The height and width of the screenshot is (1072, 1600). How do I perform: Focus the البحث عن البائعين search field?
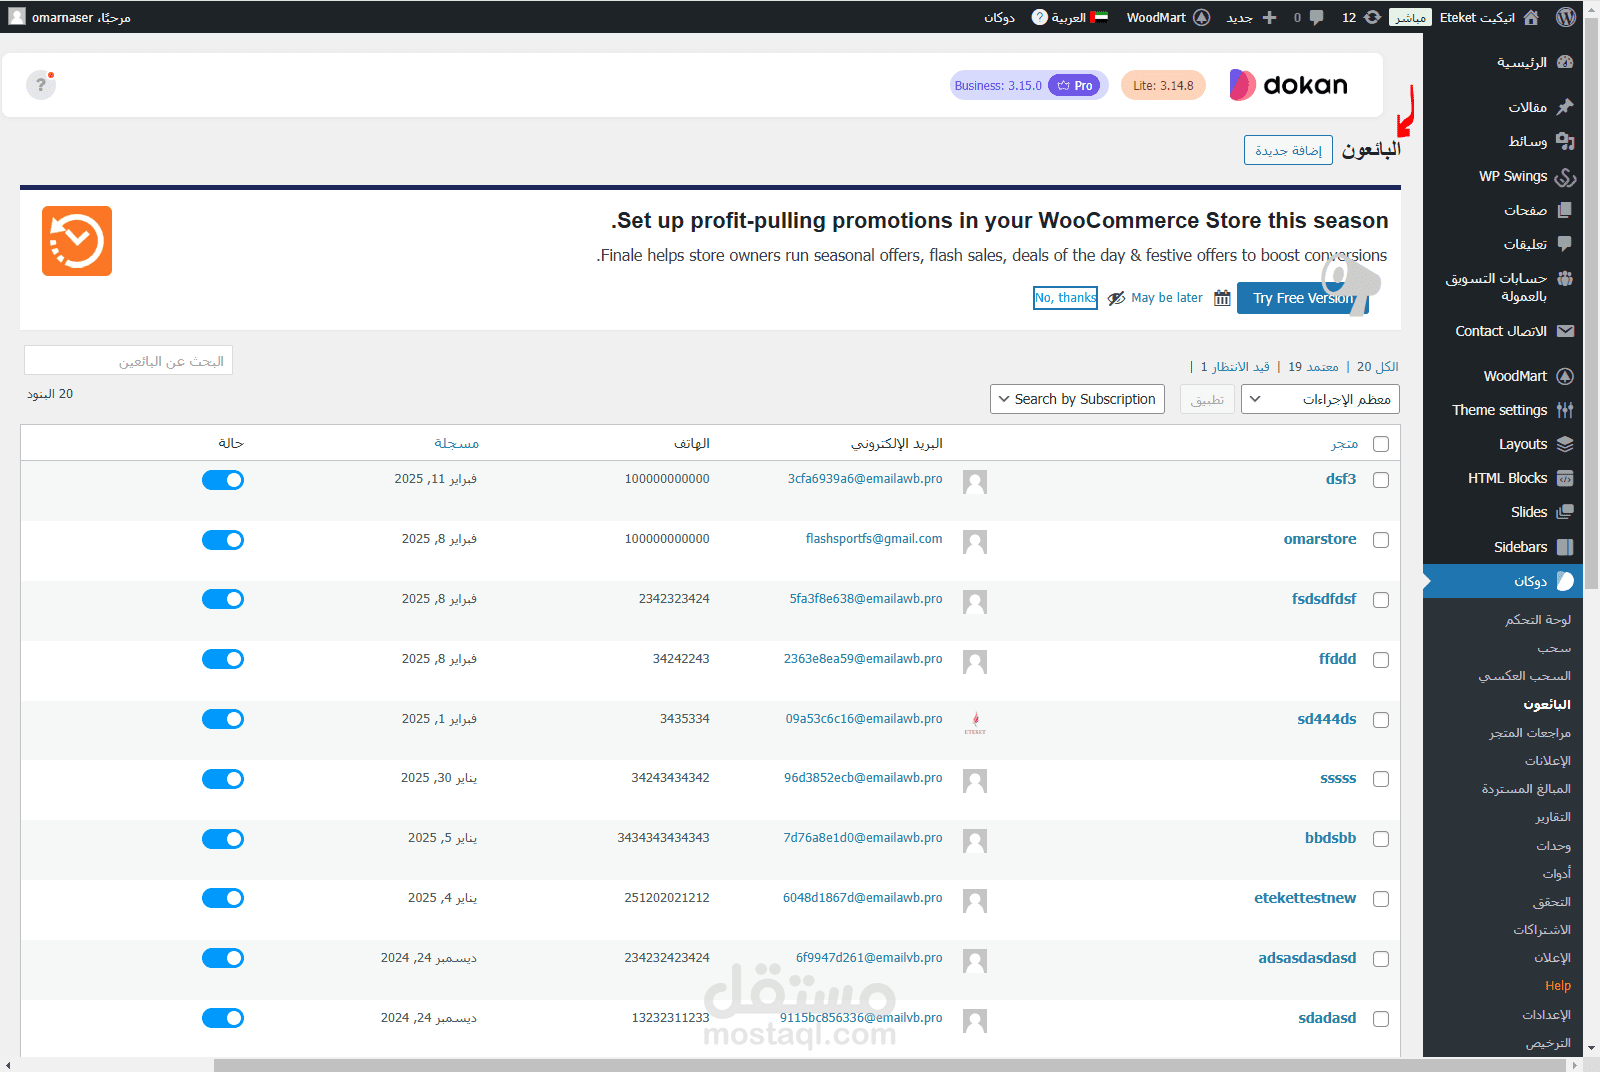[128, 361]
